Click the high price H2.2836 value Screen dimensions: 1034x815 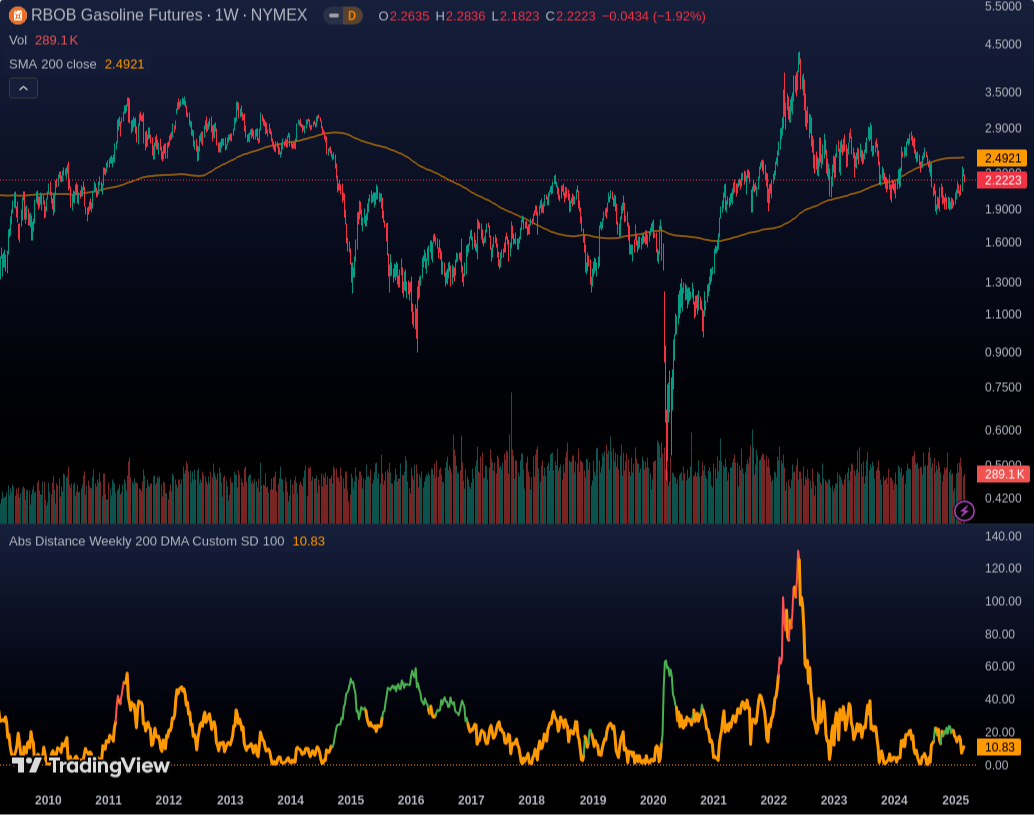pyautogui.click(x=460, y=16)
